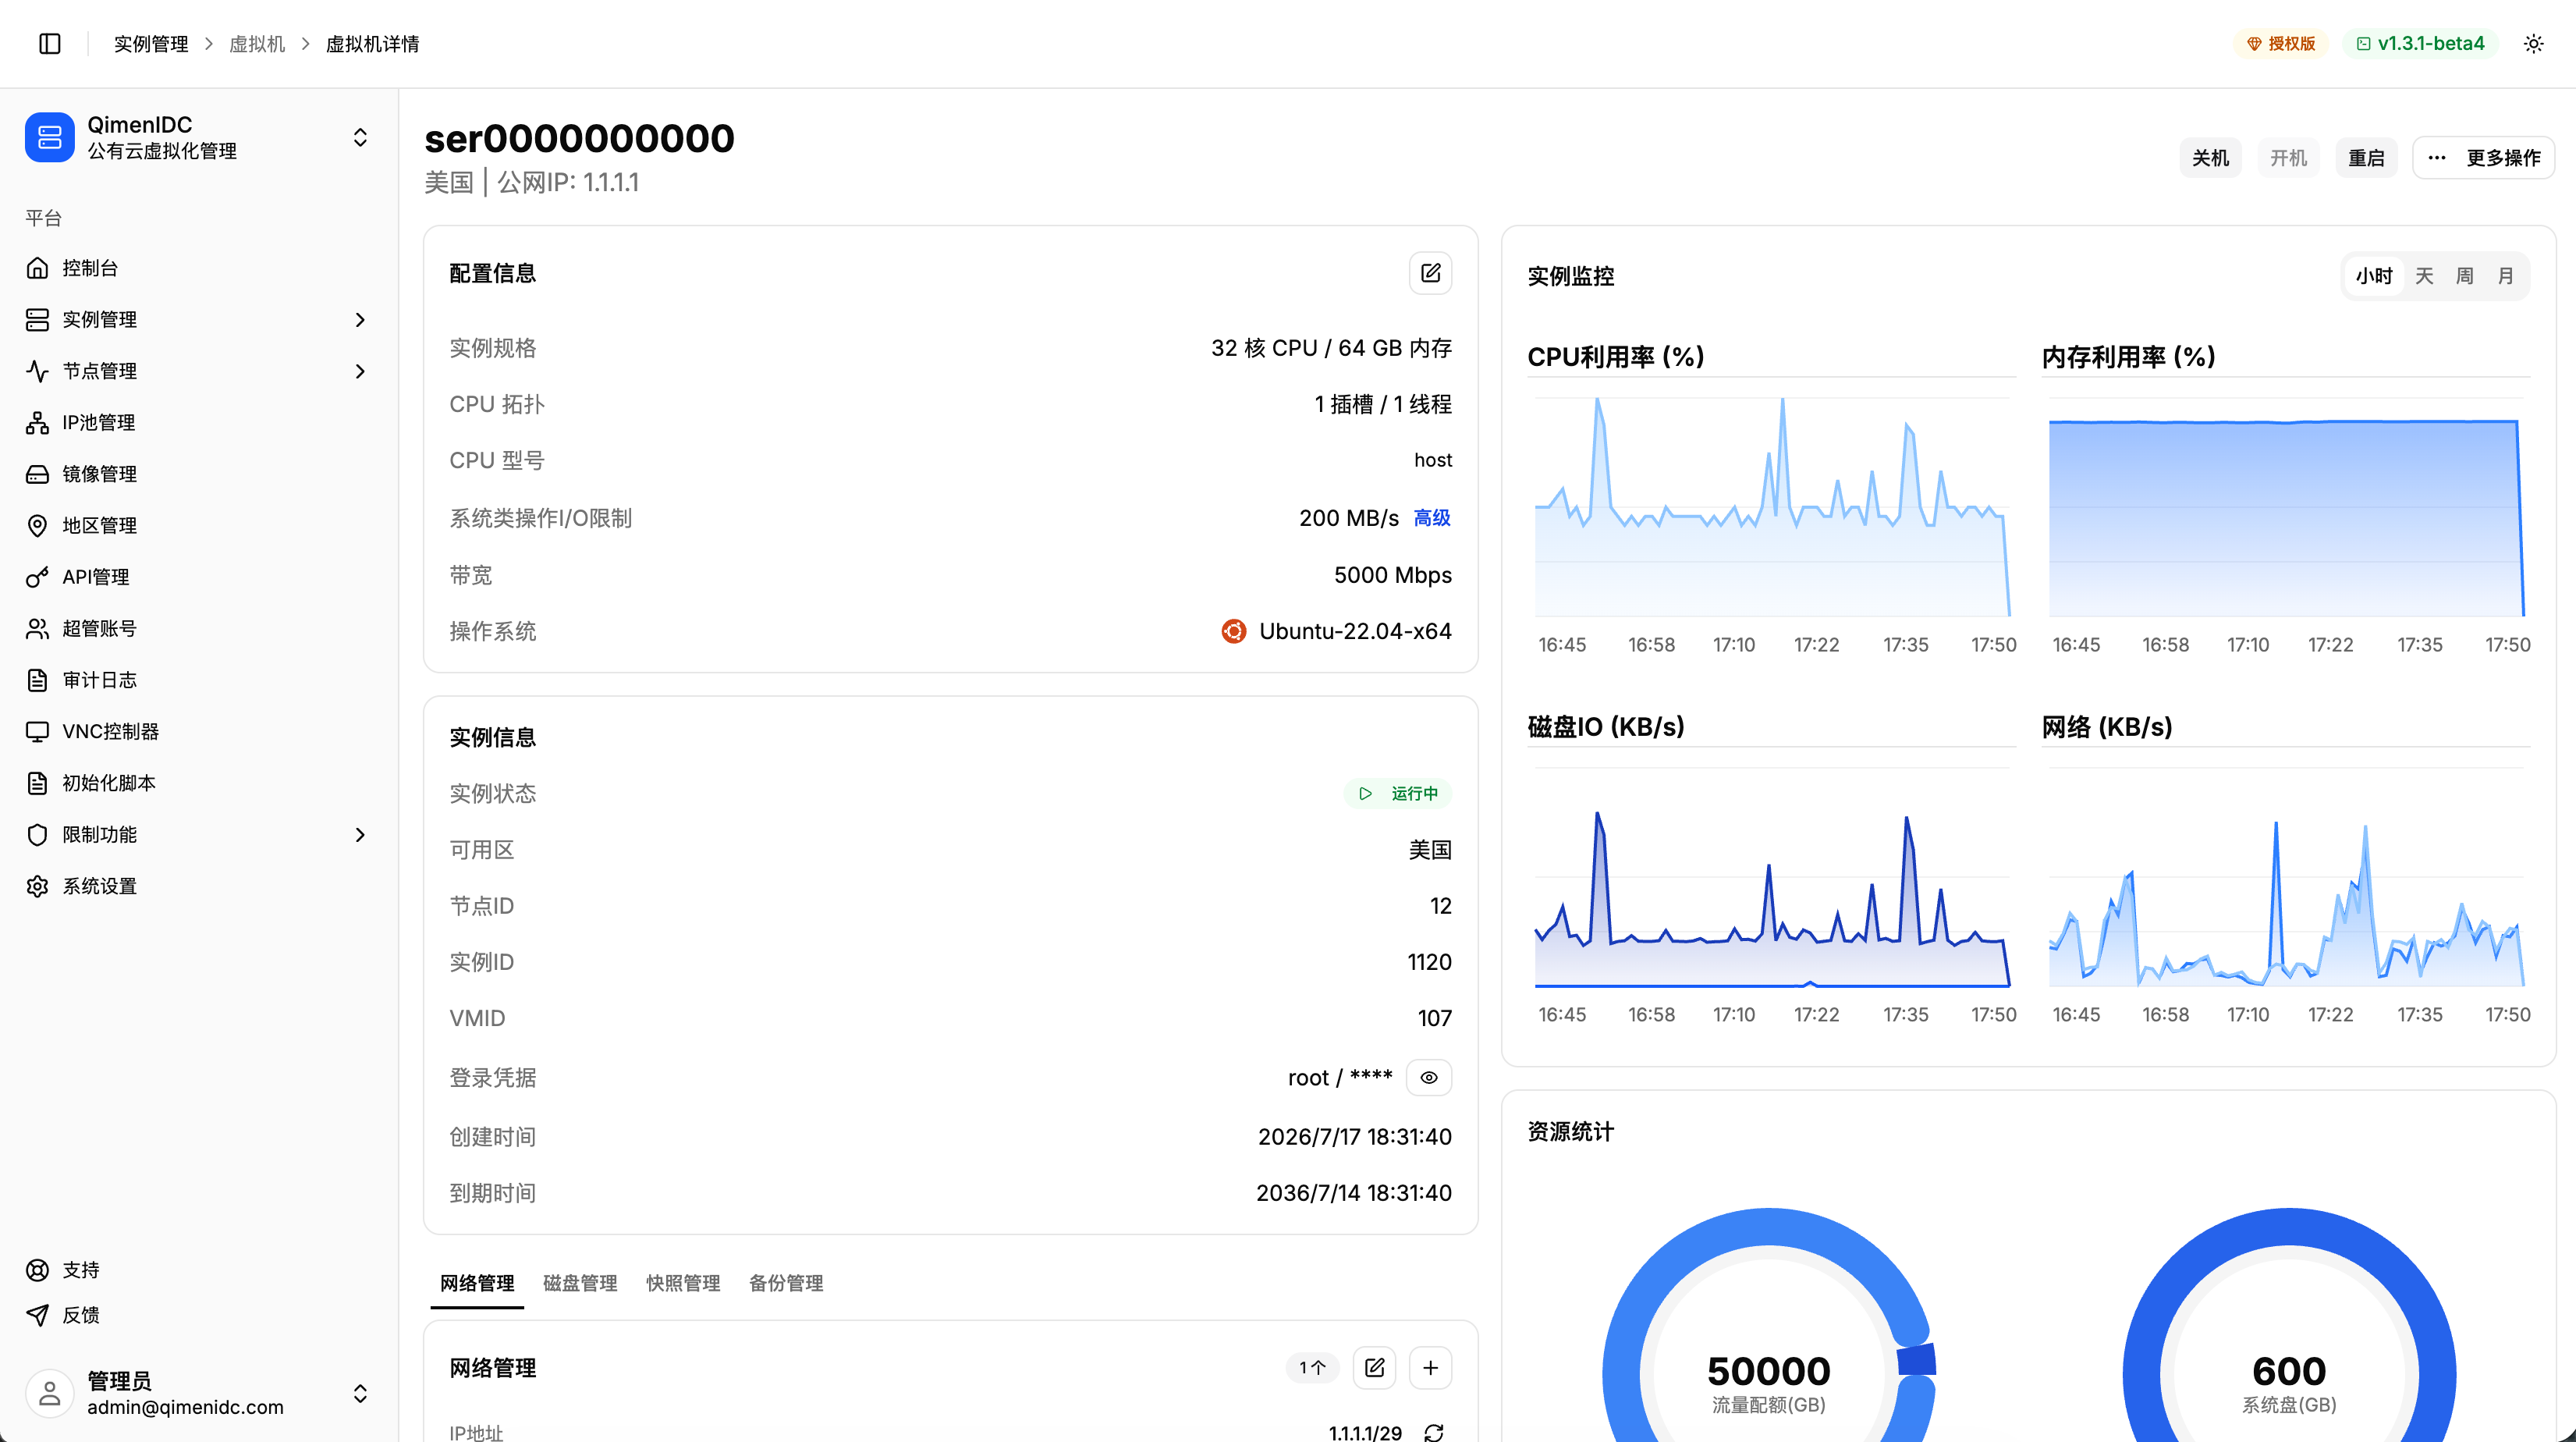This screenshot has height=1442, width=2576.
Task: Open the QimenIDC workspace switcher
Action: tap(360, 137)
